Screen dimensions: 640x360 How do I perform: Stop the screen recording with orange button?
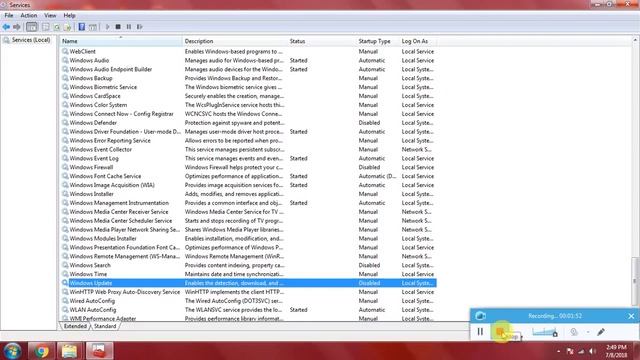pyautogui.click(x=500, y=332)
